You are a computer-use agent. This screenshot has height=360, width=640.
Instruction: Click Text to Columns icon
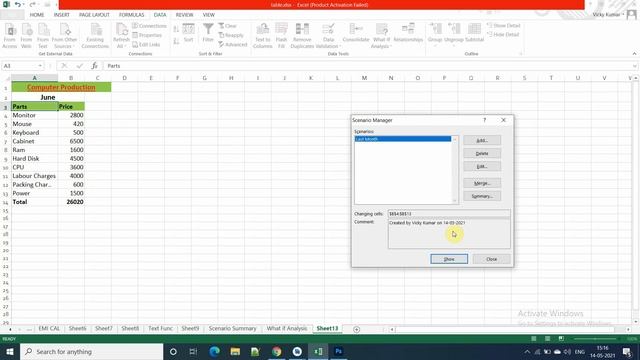click(x=263, y=36)
